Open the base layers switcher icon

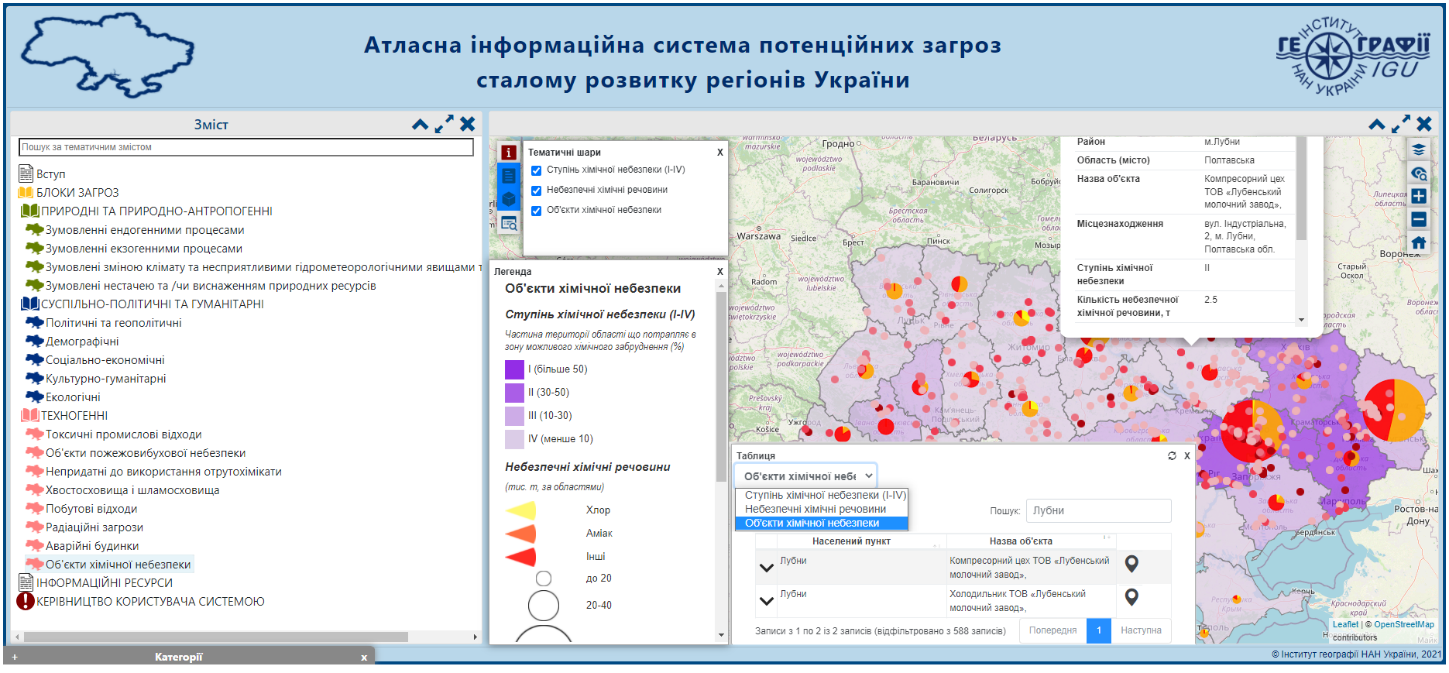tap(1418, 149)
